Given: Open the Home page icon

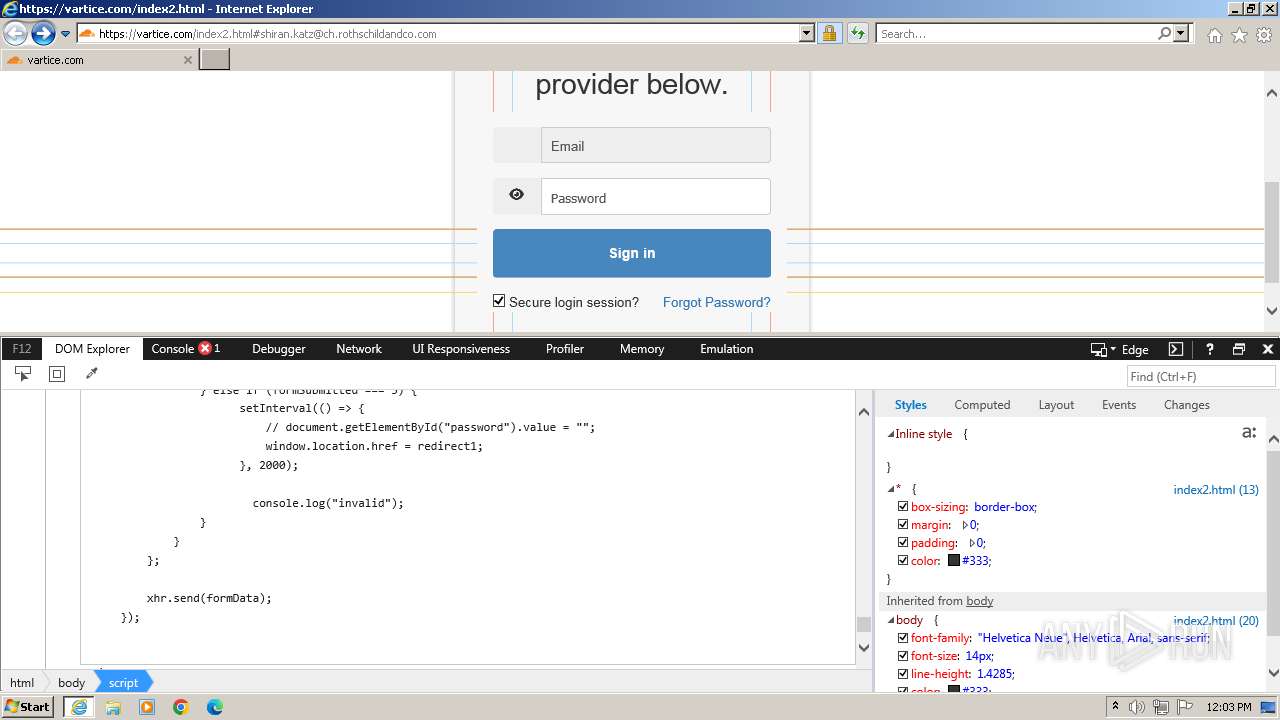Looking at the screenshot, I should tap(1214, 35).
